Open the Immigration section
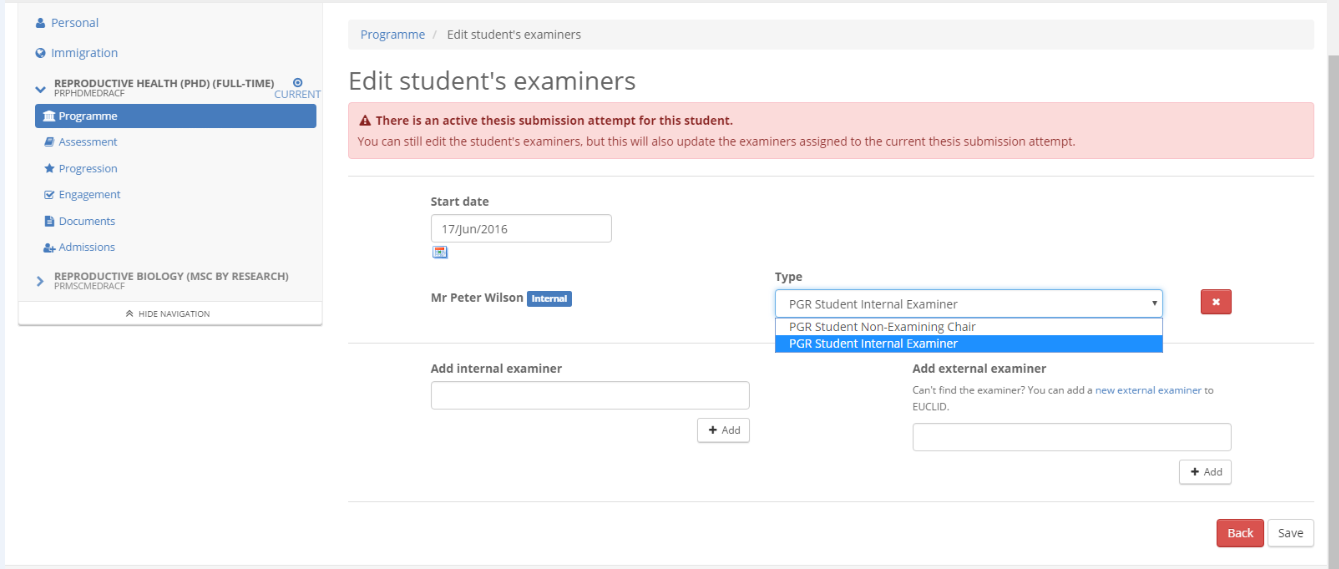 [x=76, y=53]
